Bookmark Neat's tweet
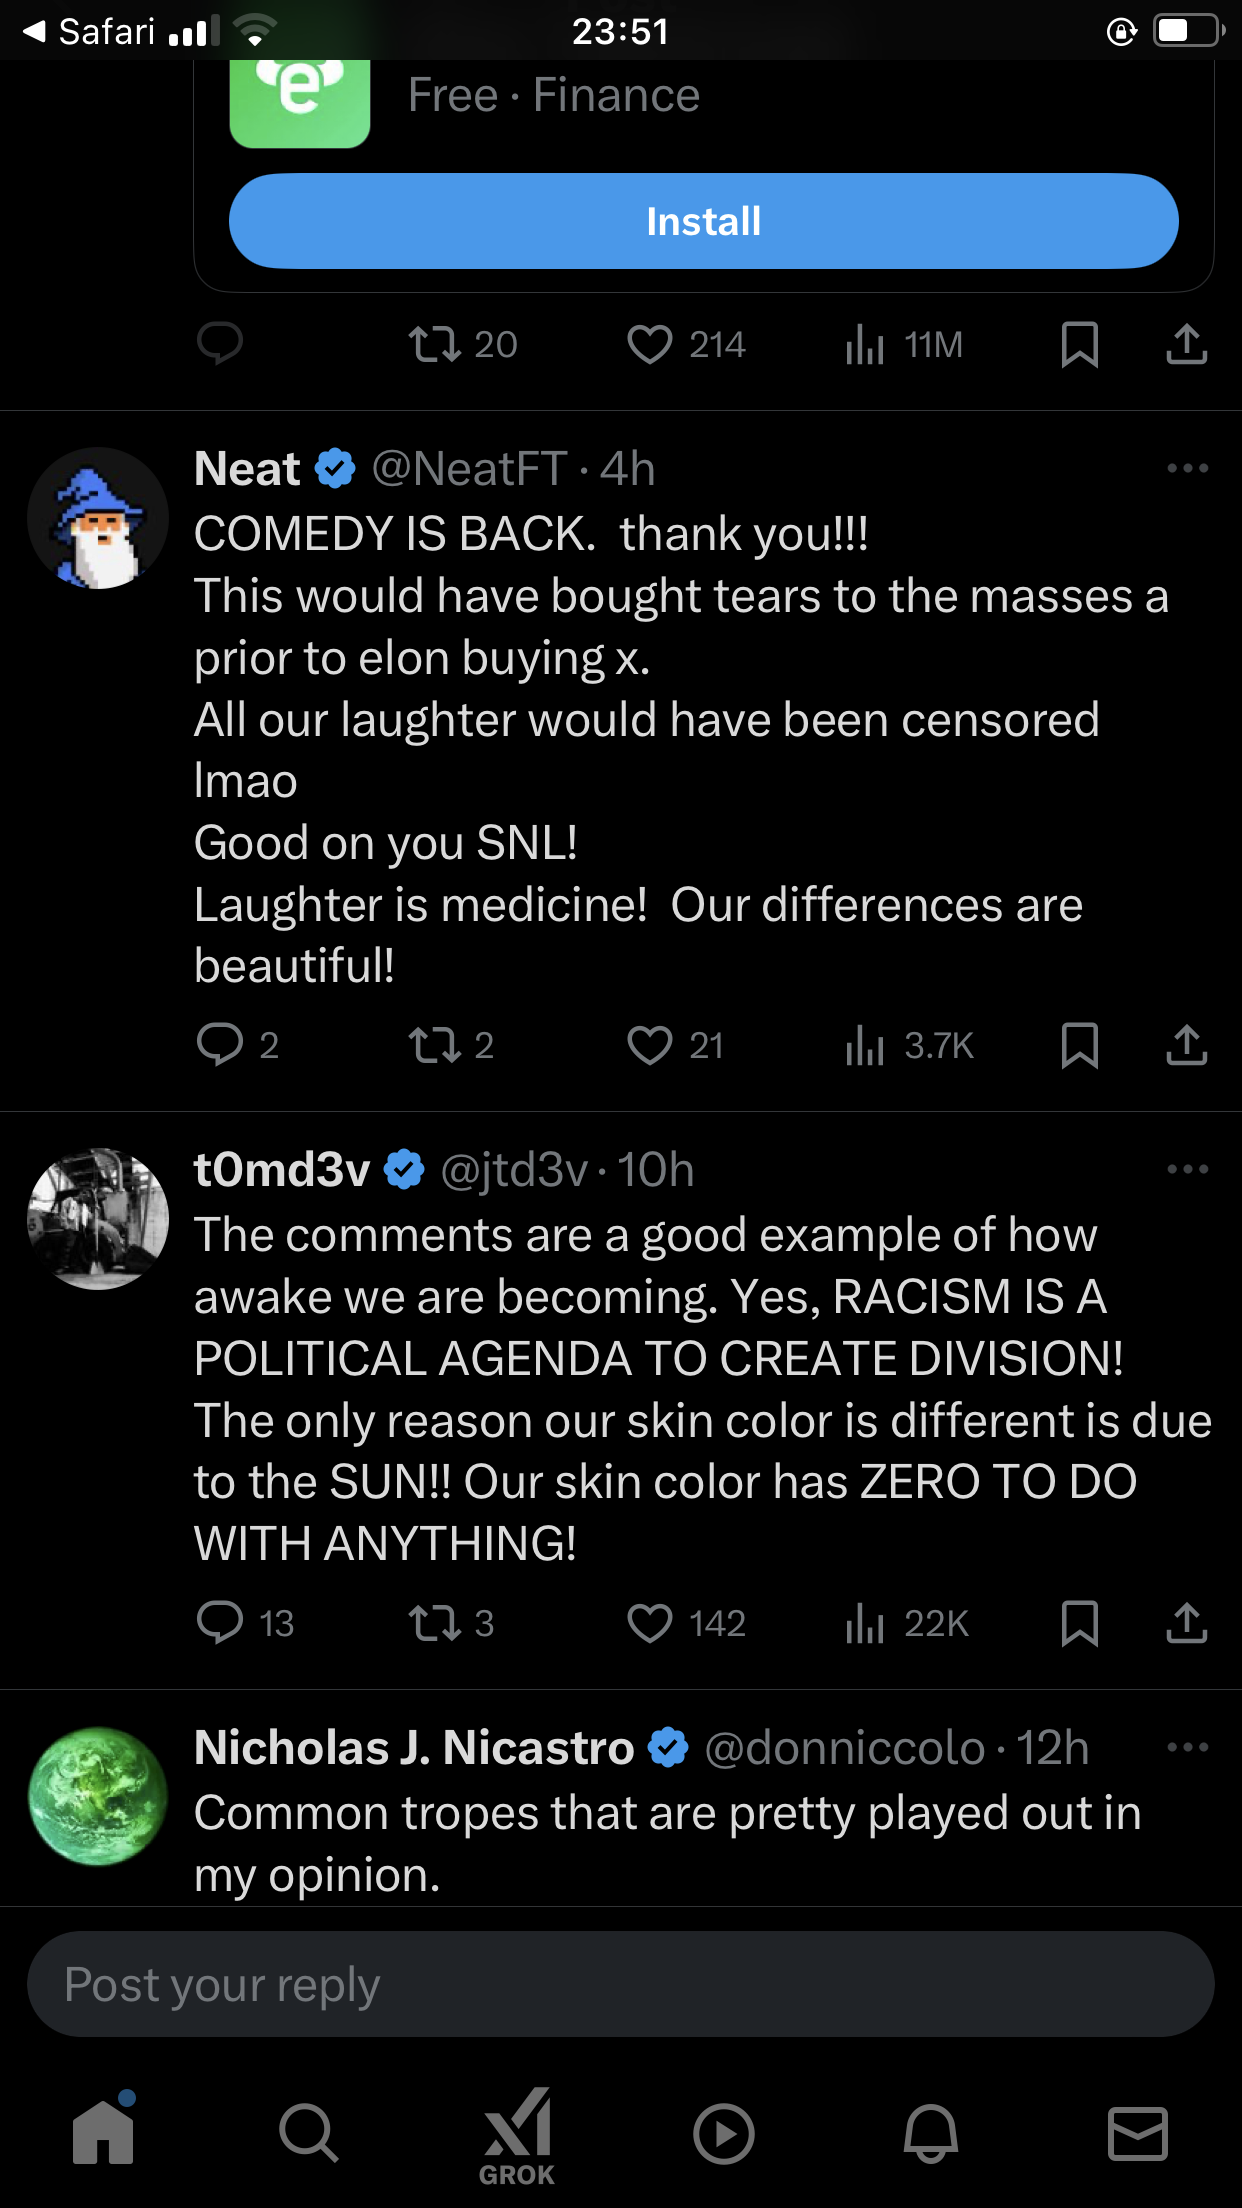 coord(1079,1045)
